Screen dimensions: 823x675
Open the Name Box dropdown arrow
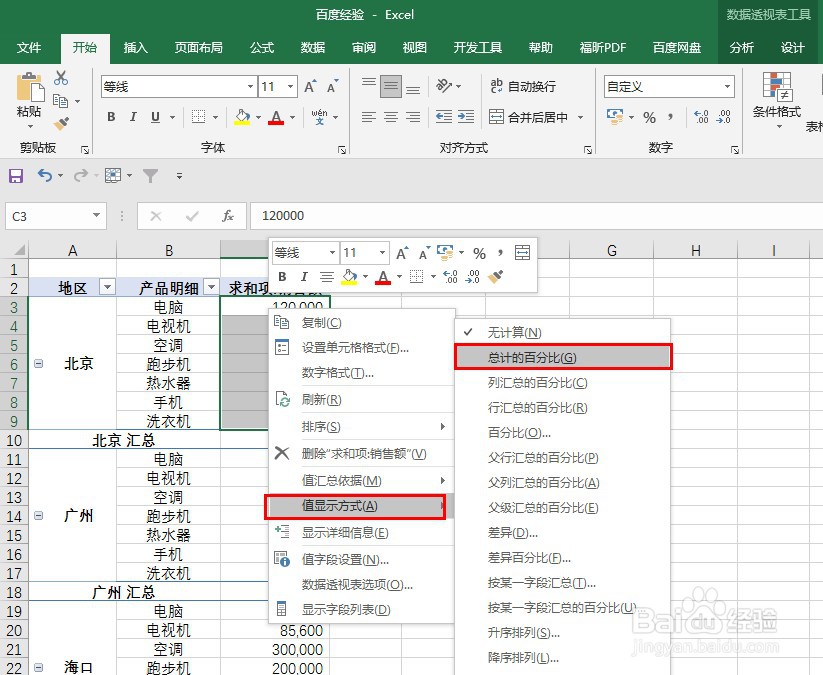pos(96,215)
